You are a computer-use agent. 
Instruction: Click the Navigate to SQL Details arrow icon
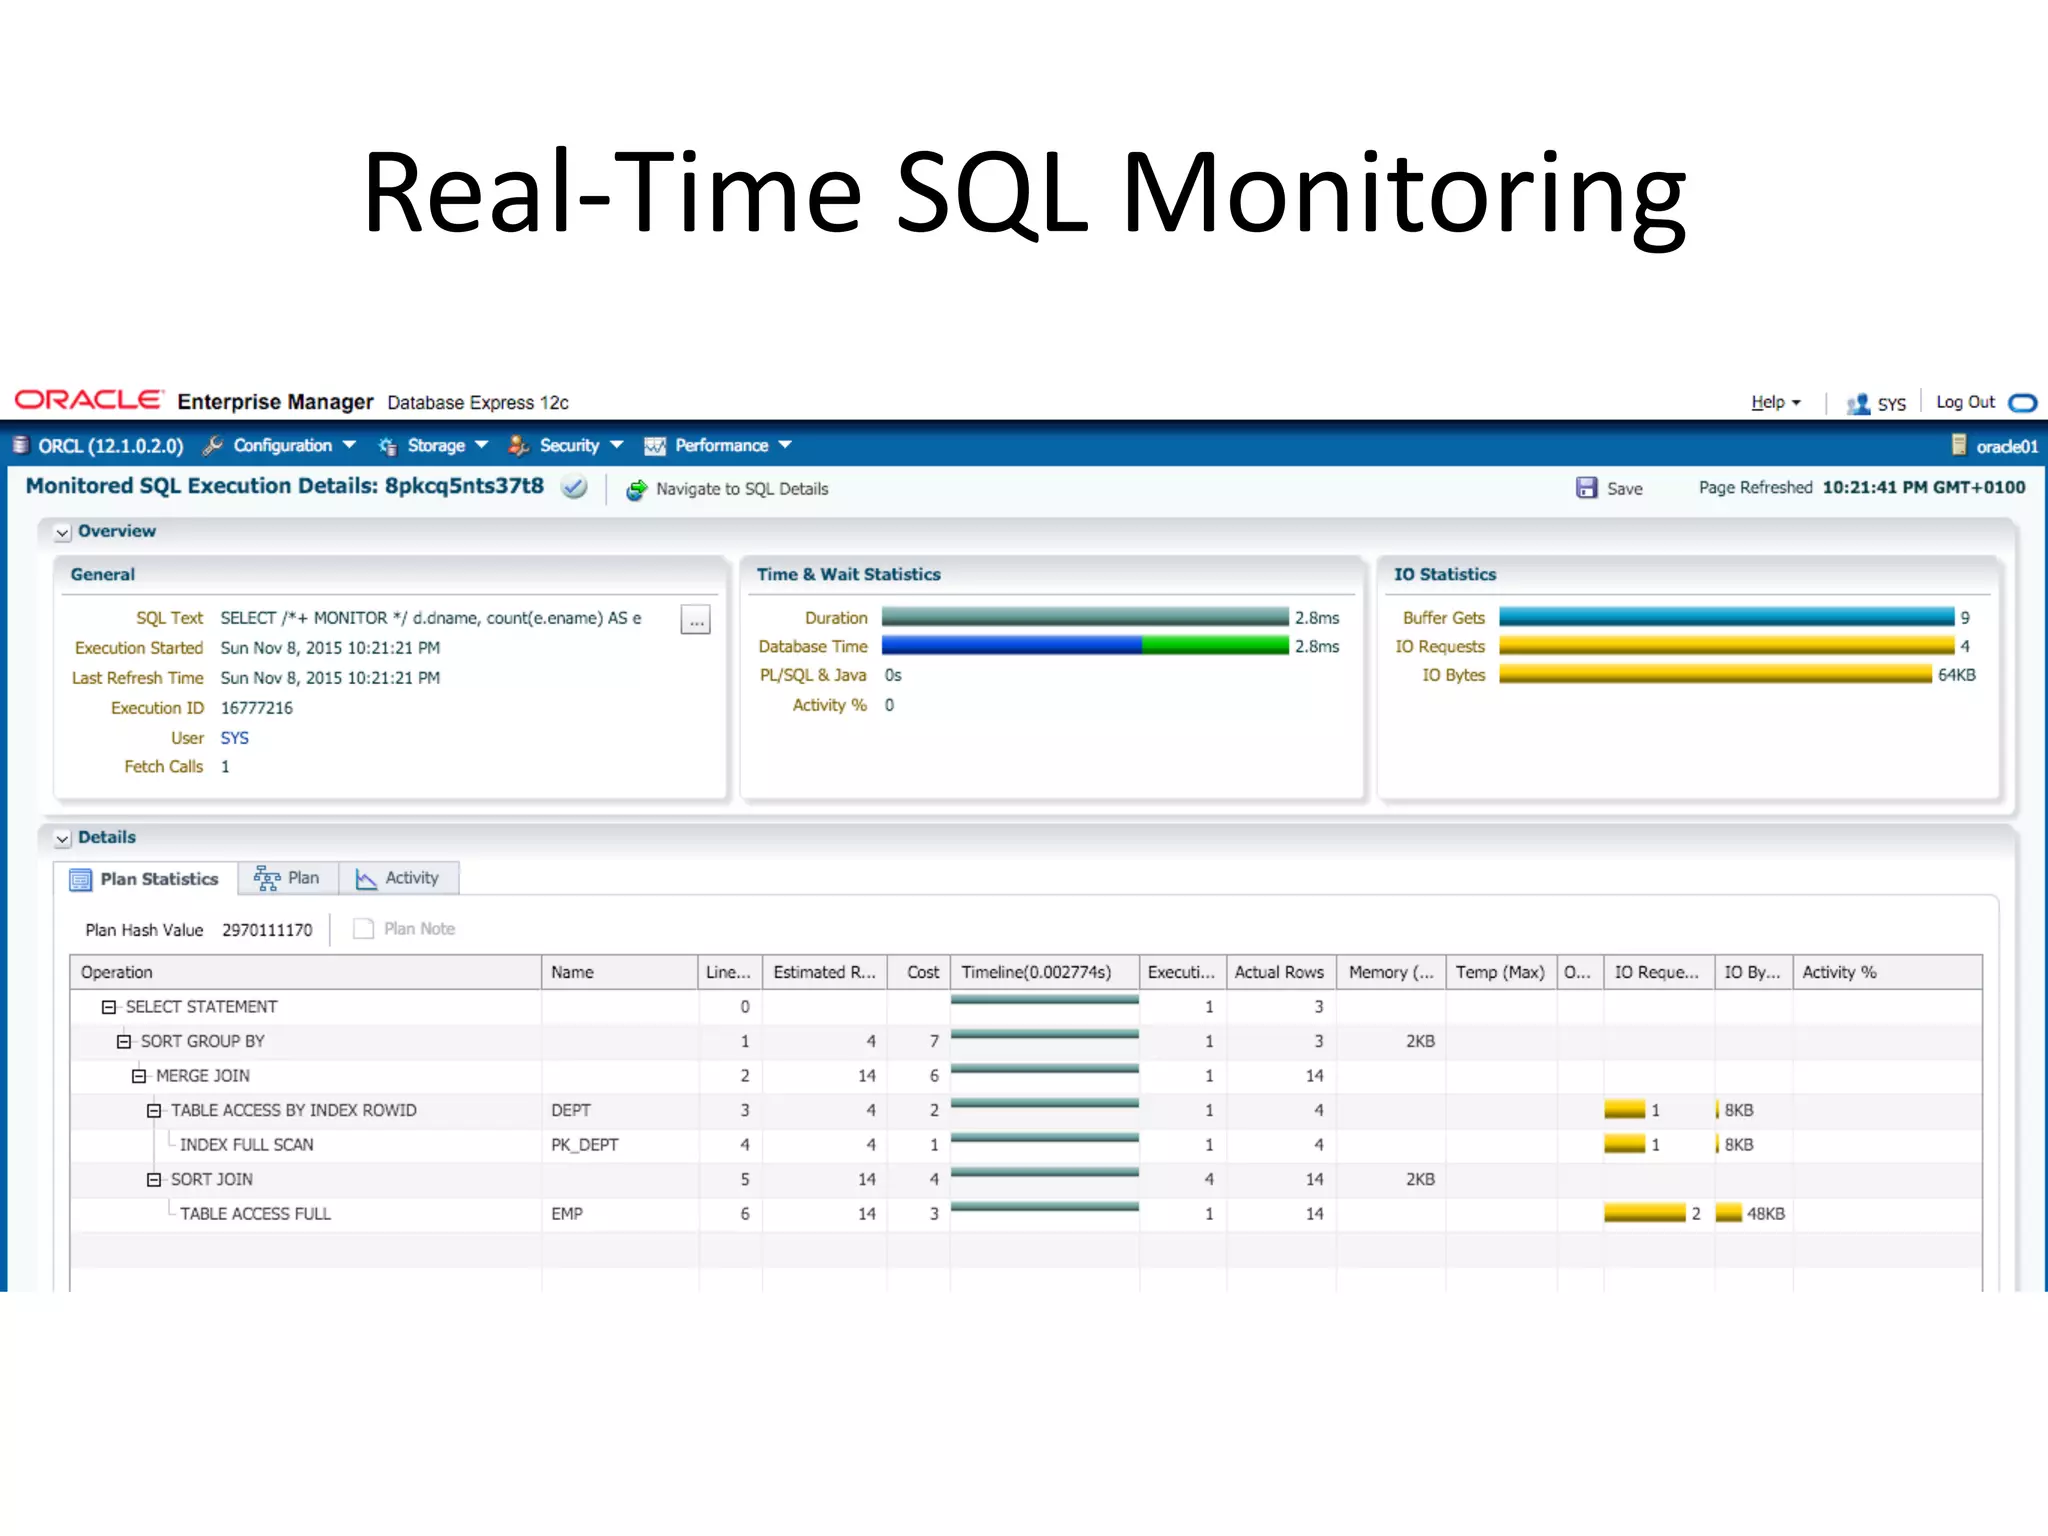pos(636,490)
